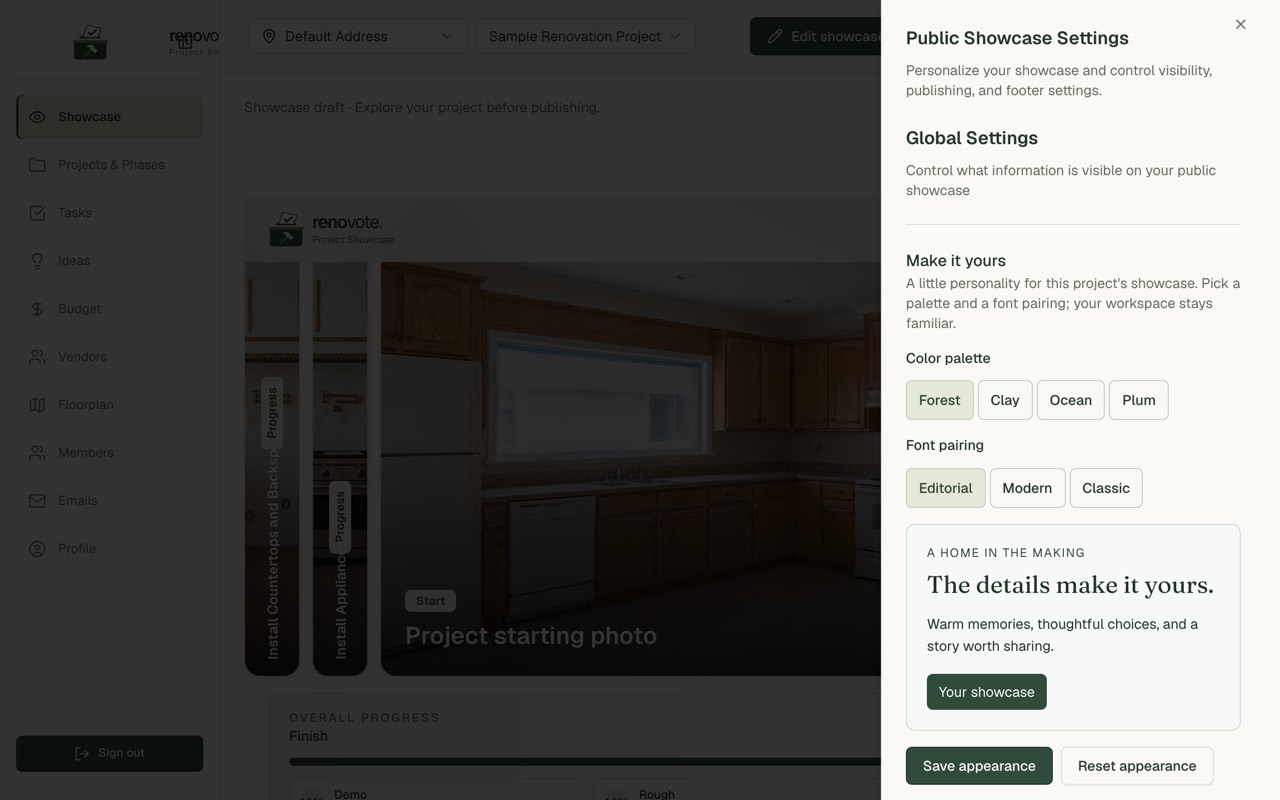The width and height of the screenshot is (1280, 800).
Task: Open the Sample Renovation Project dropdown
Action: click(x=585, y=36)
